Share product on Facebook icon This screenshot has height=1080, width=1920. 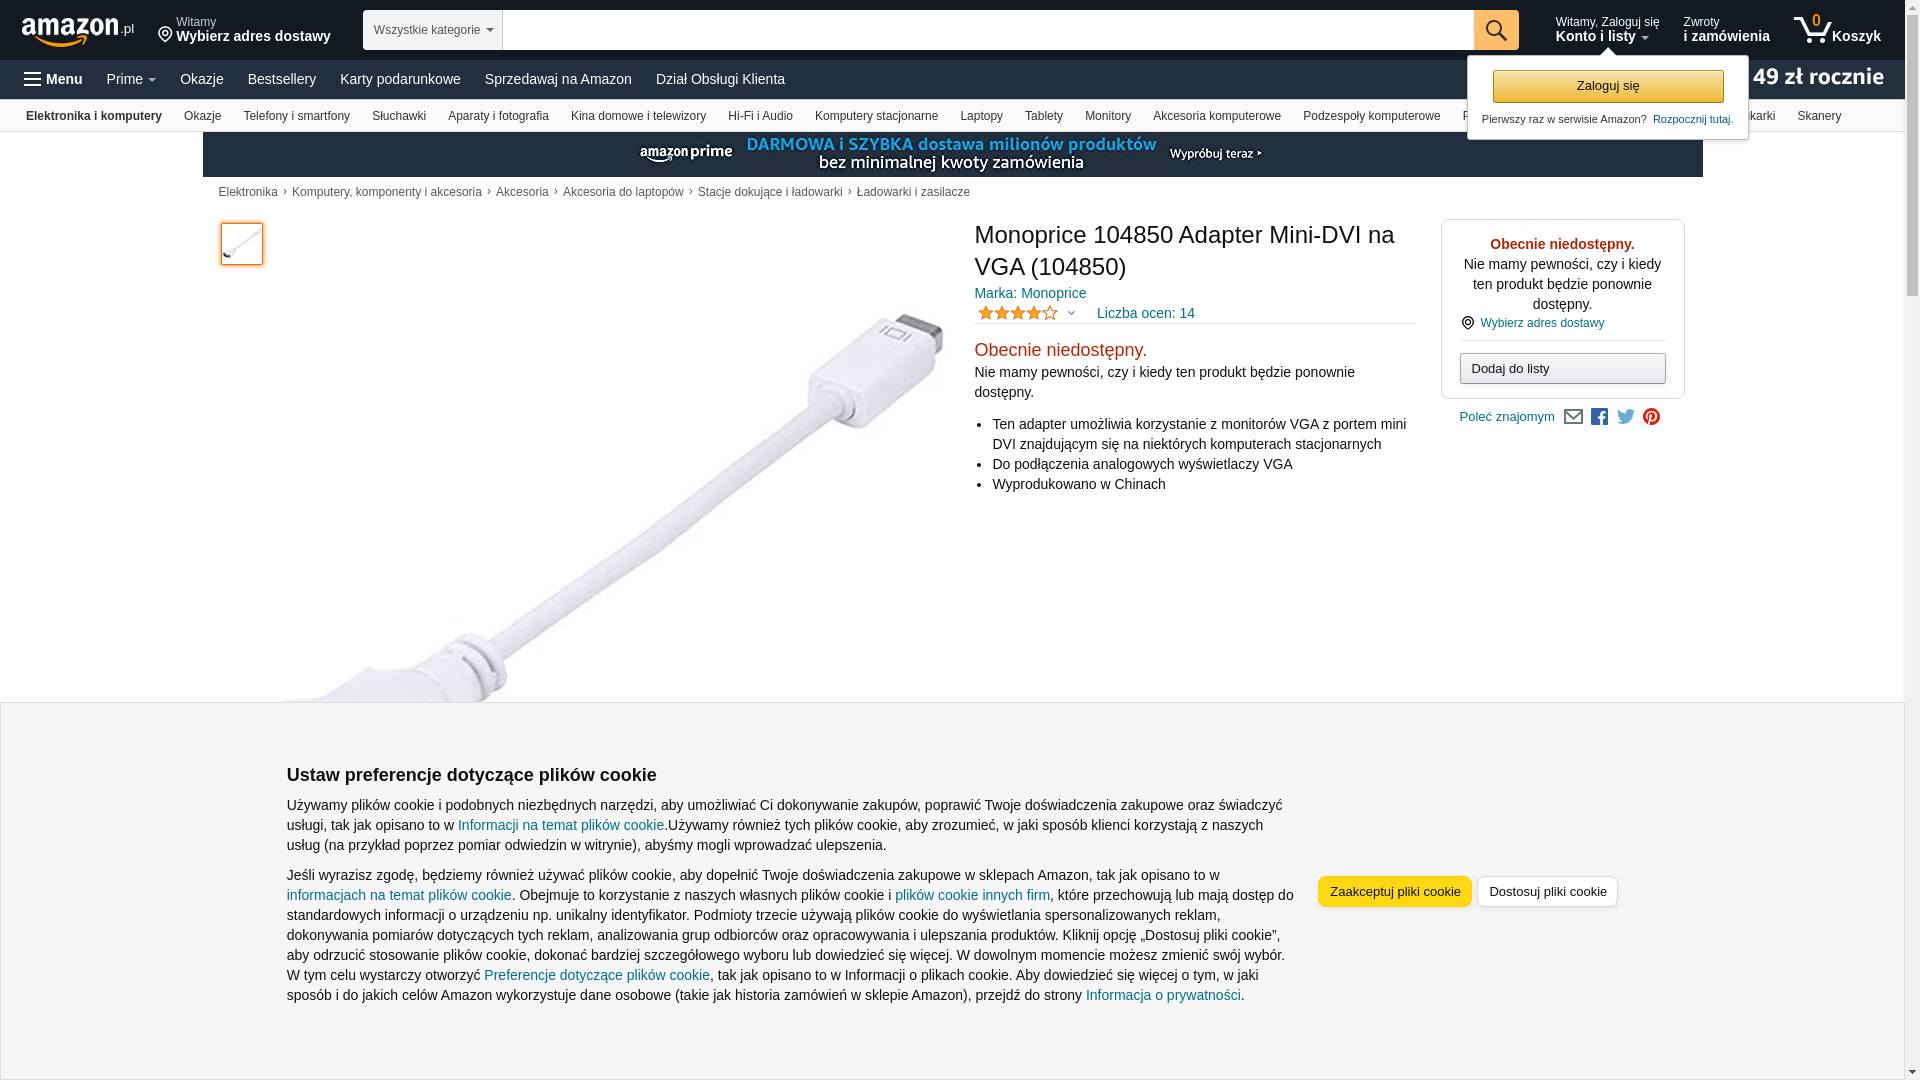pos(1599,417)
